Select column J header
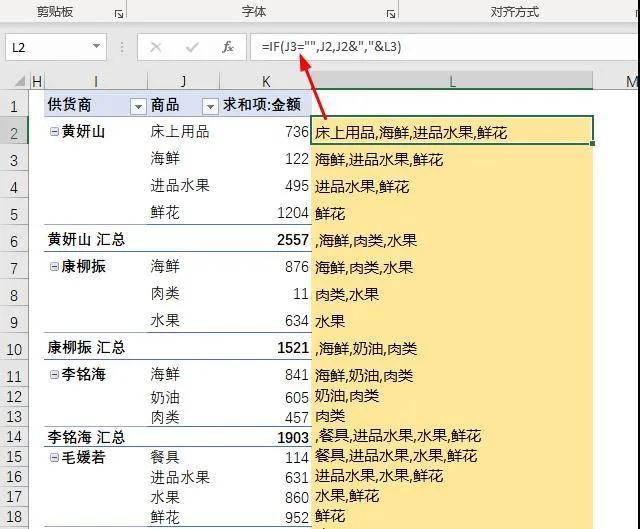The image size is (640, 529). click(183, 82)
